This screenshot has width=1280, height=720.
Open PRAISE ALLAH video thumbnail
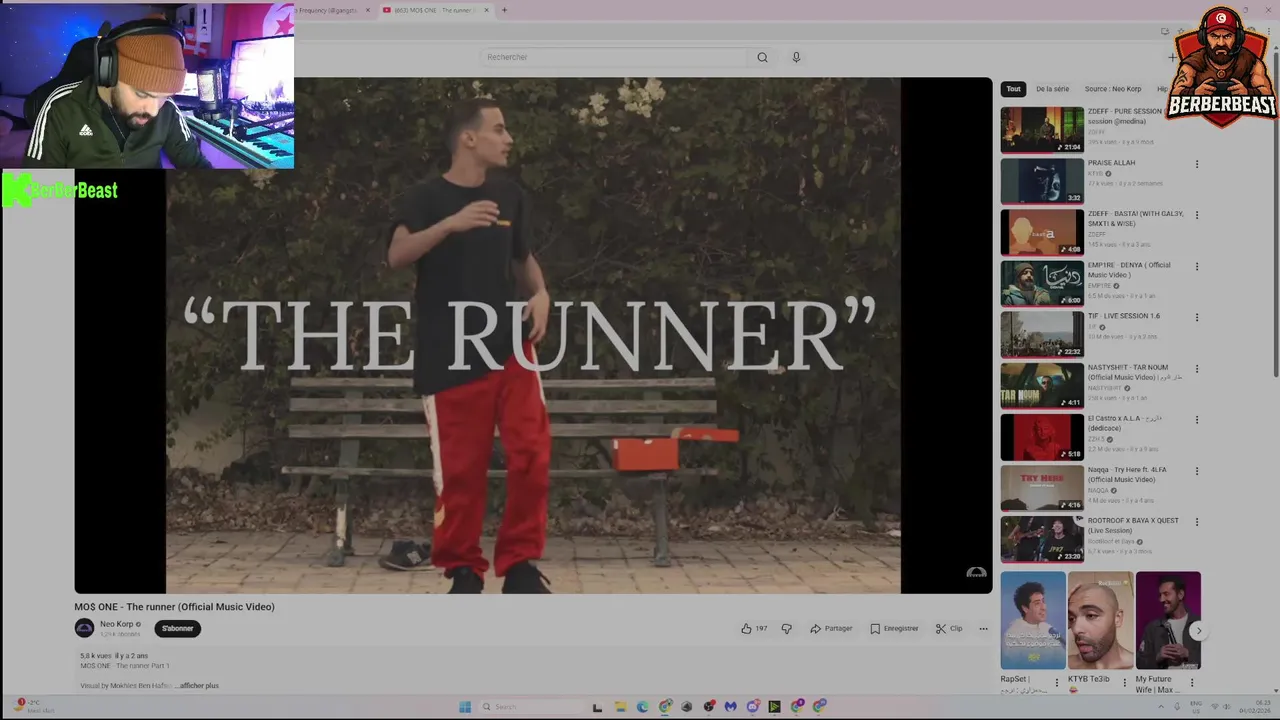coord(1042,181)
